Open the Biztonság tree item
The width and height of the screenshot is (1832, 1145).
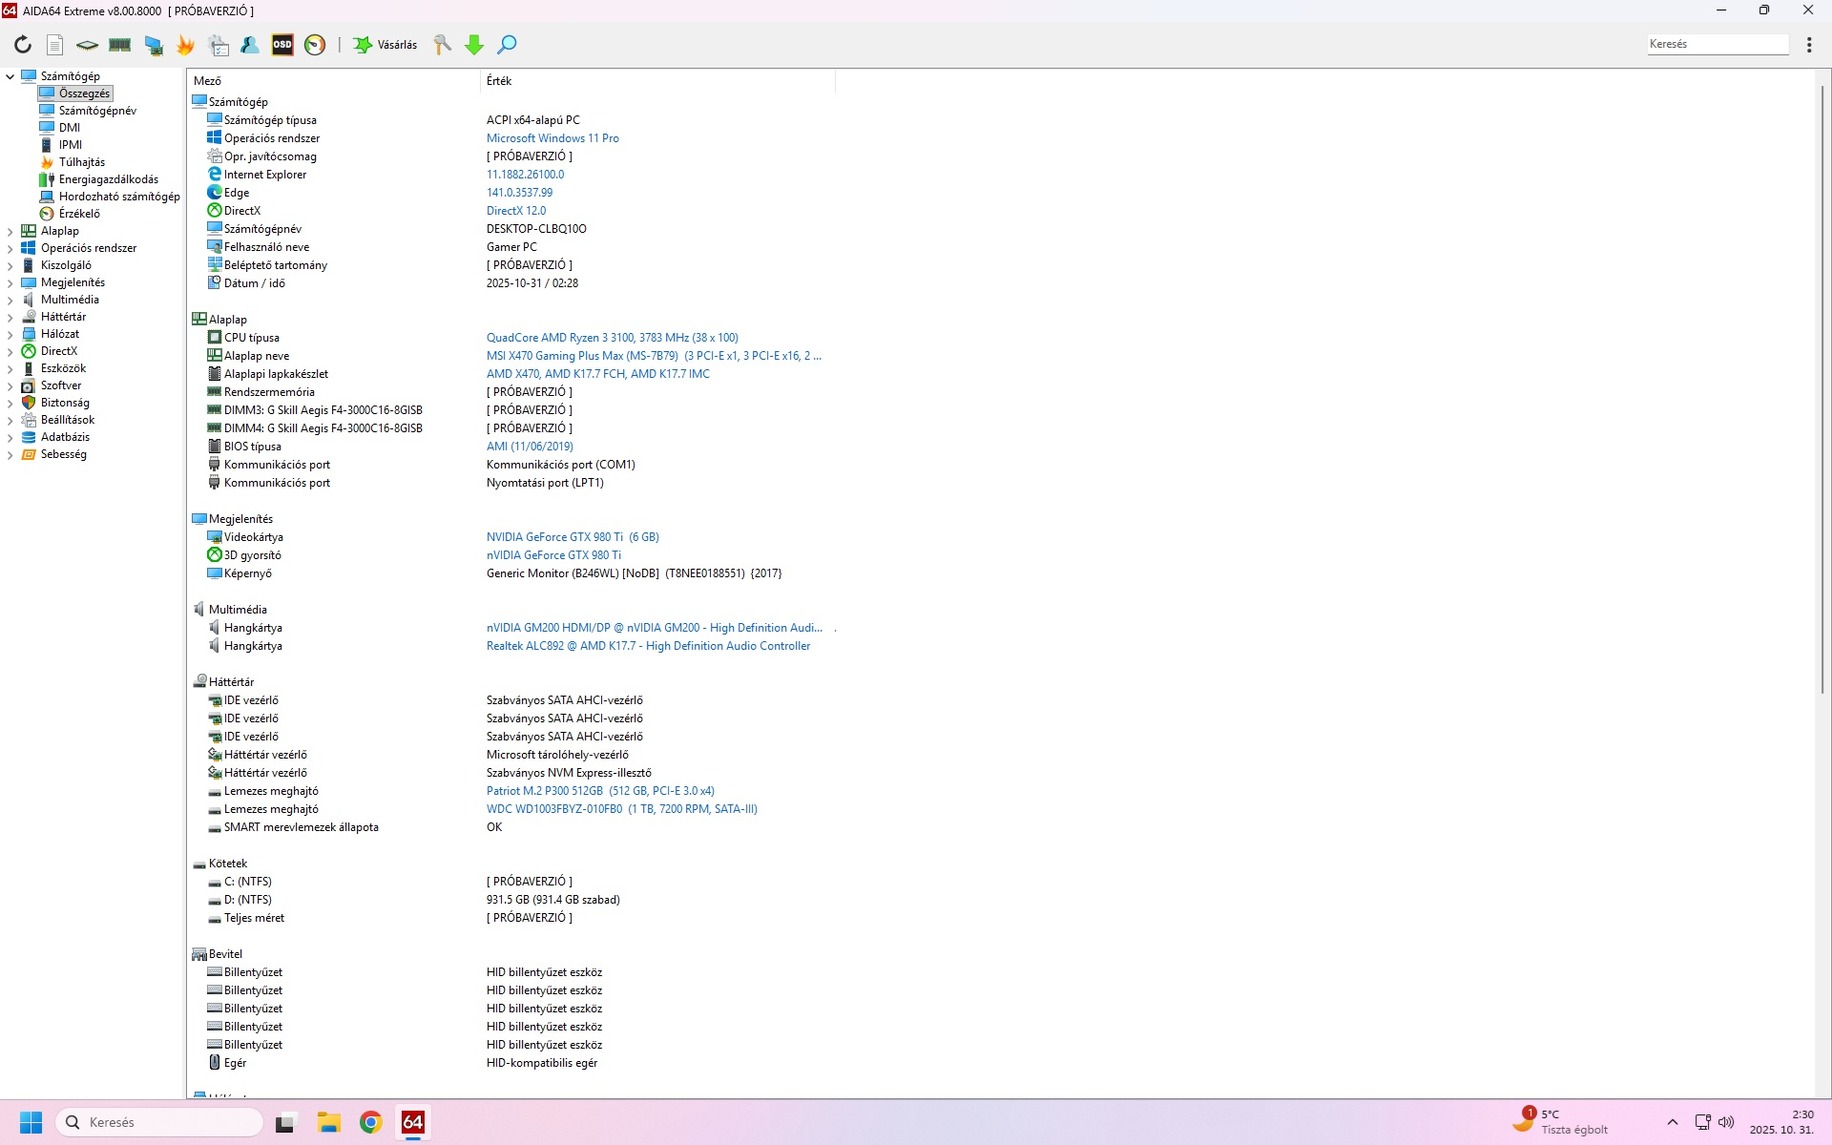point(65,403)
